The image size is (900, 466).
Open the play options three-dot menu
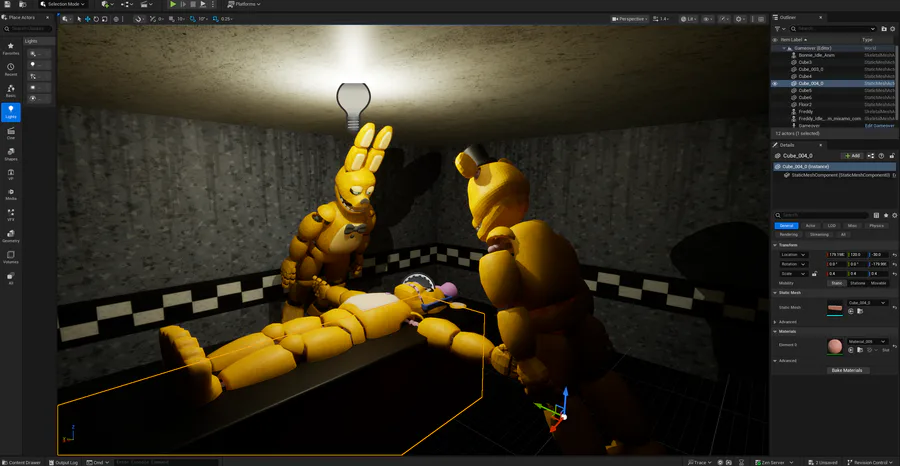pos(213,4)
